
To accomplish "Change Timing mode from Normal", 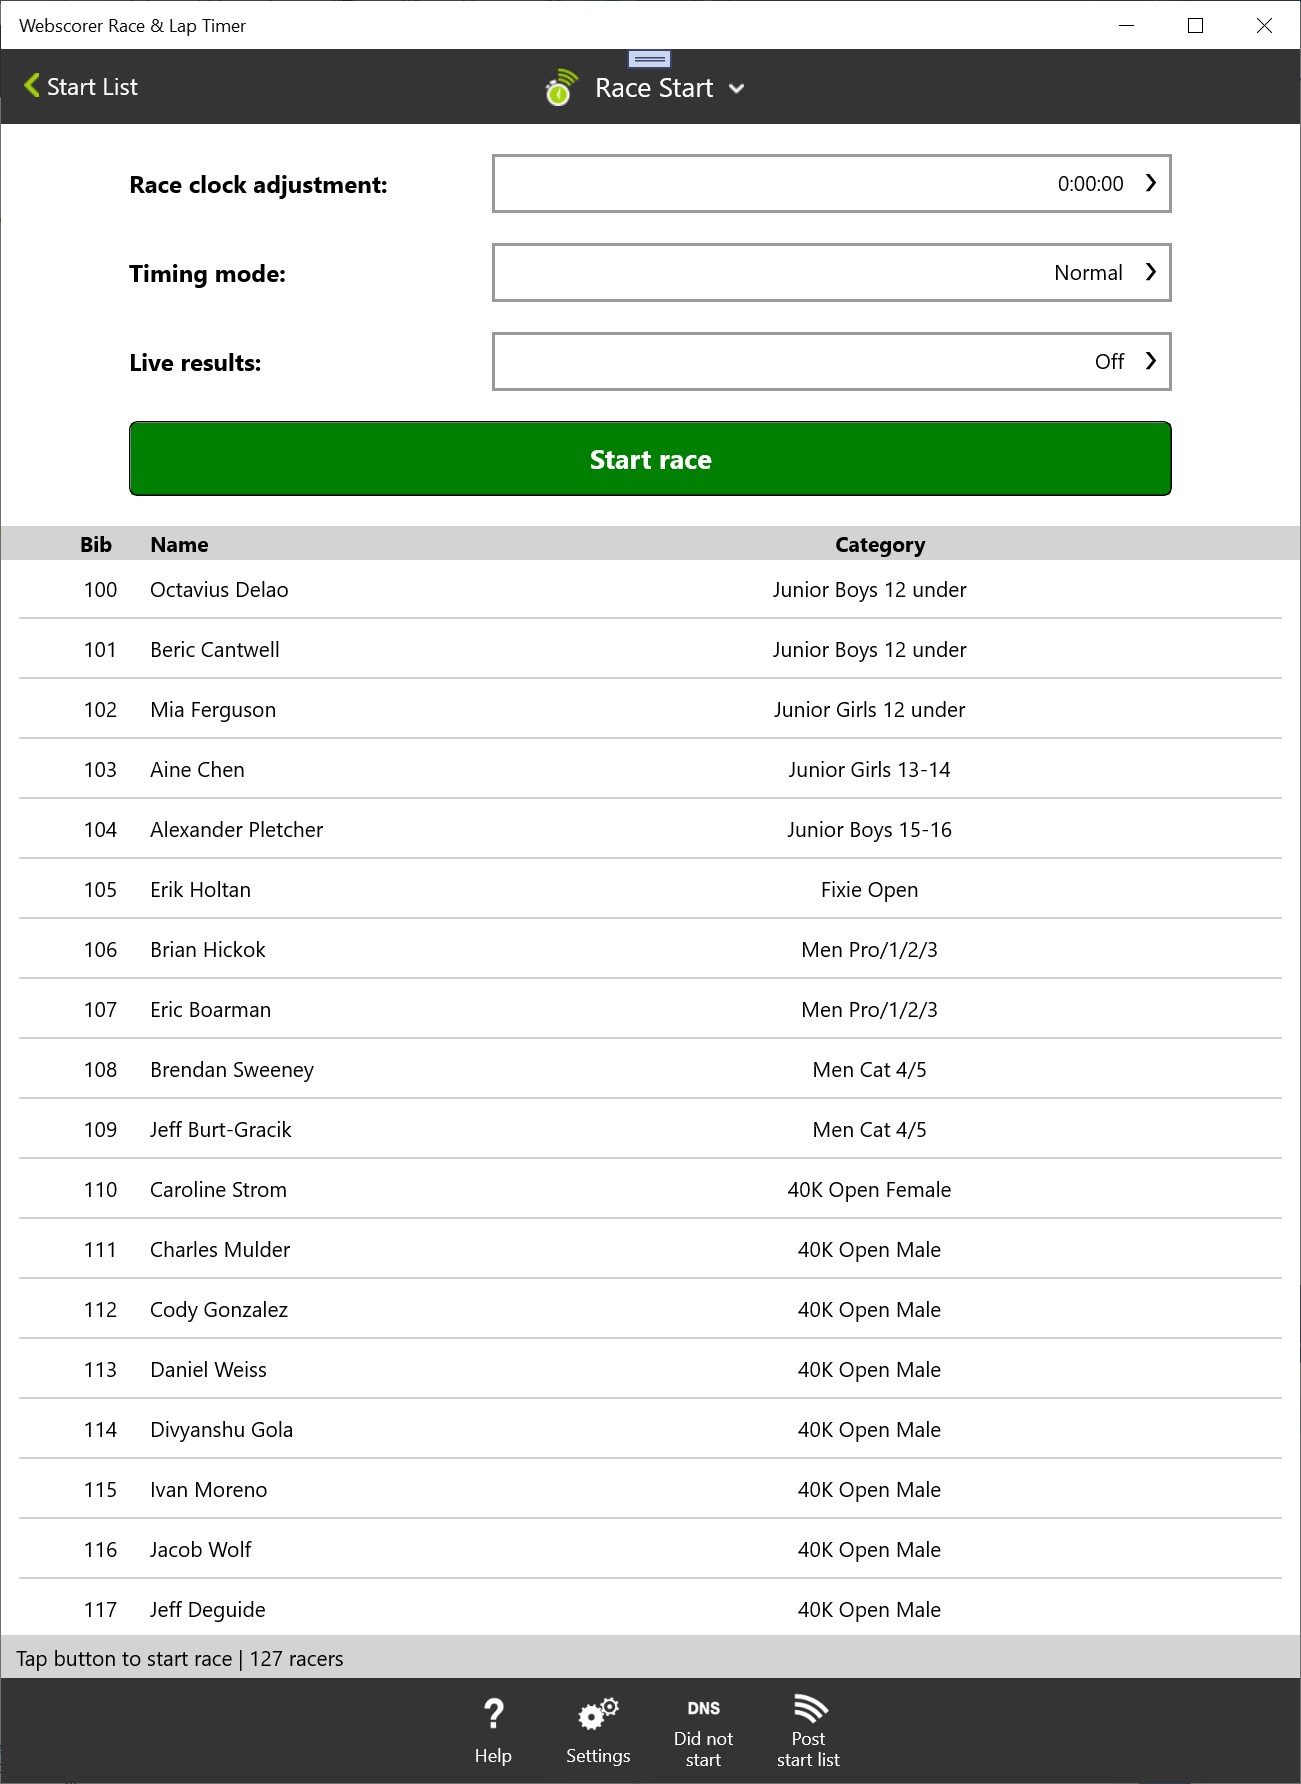I will coord(831,272).
